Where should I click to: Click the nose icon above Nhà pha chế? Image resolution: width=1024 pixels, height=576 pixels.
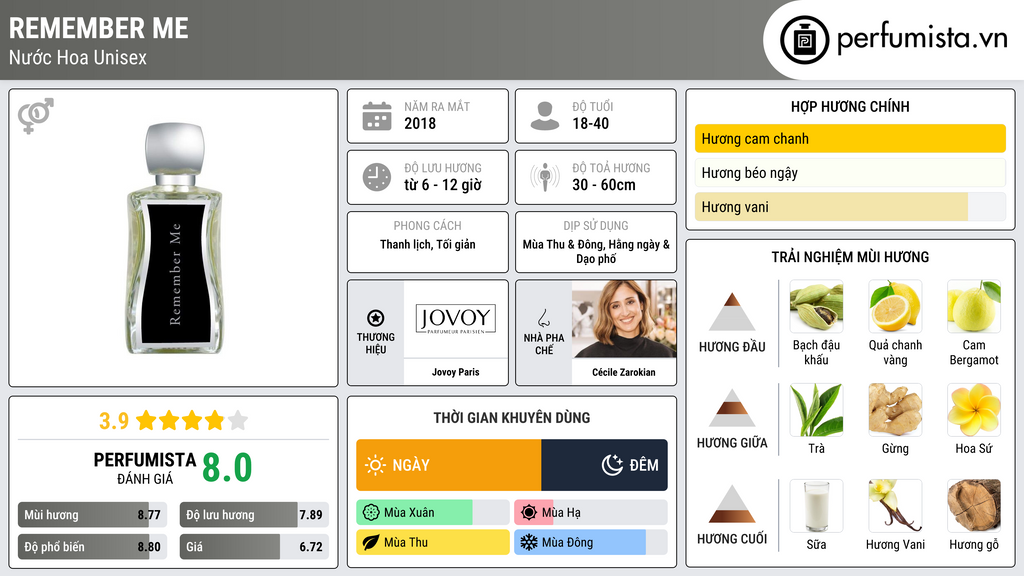(x=543, y=318)
